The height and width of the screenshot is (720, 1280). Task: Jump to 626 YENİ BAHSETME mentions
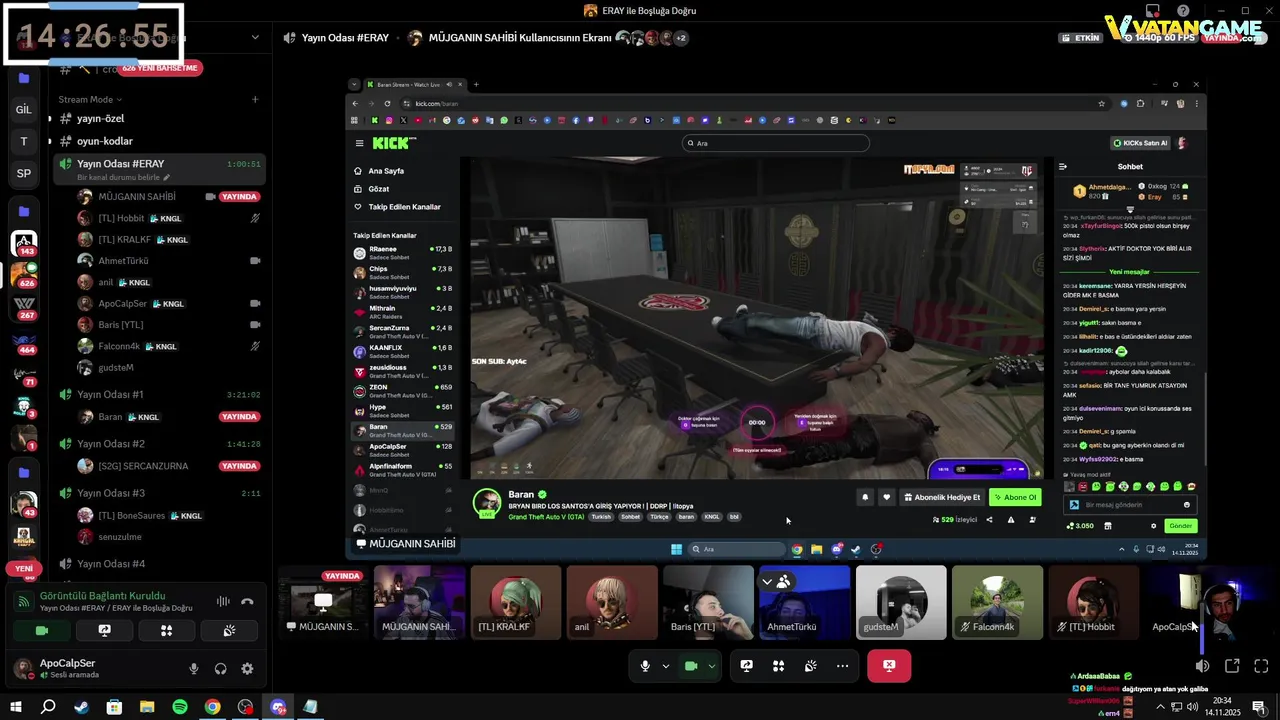click(160, 68)
